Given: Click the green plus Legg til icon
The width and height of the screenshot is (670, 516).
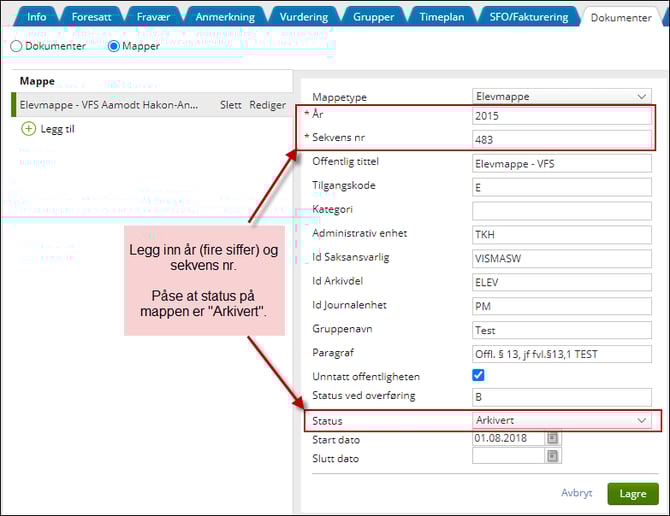Looking at the screenshot, I should pos(29,129).
